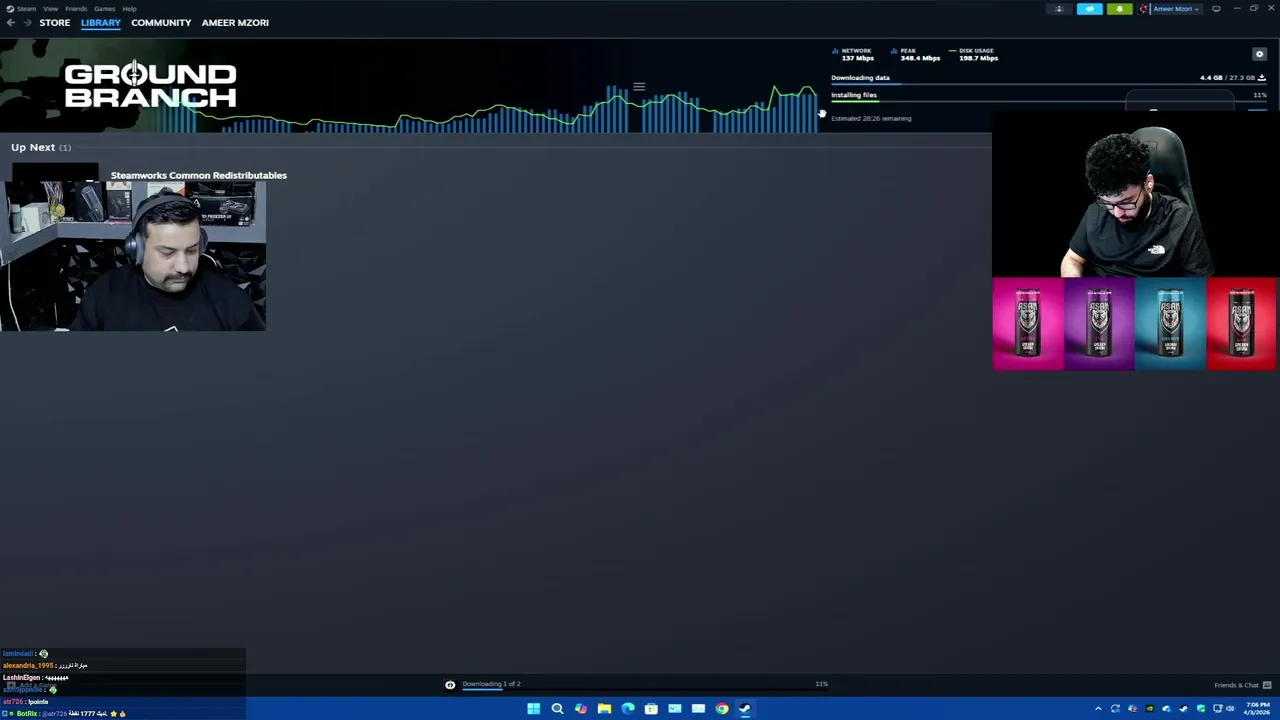The width and height of the screenshot is (1280, 720).
Task: Click the Ground Branch game logo
Action: [x=150, y=86]
